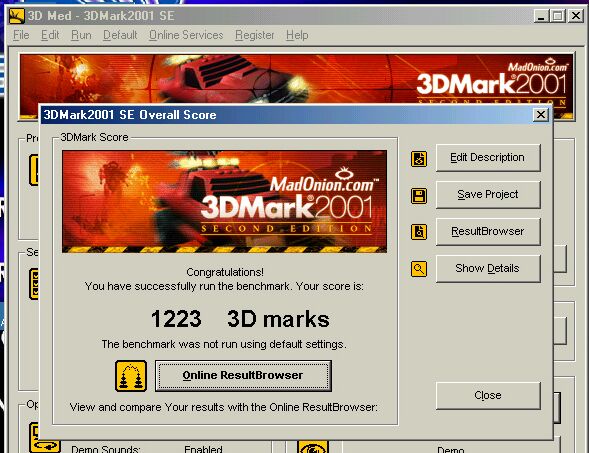
Task: Click the ResultBrowser document icon
Action: [419, 232]
